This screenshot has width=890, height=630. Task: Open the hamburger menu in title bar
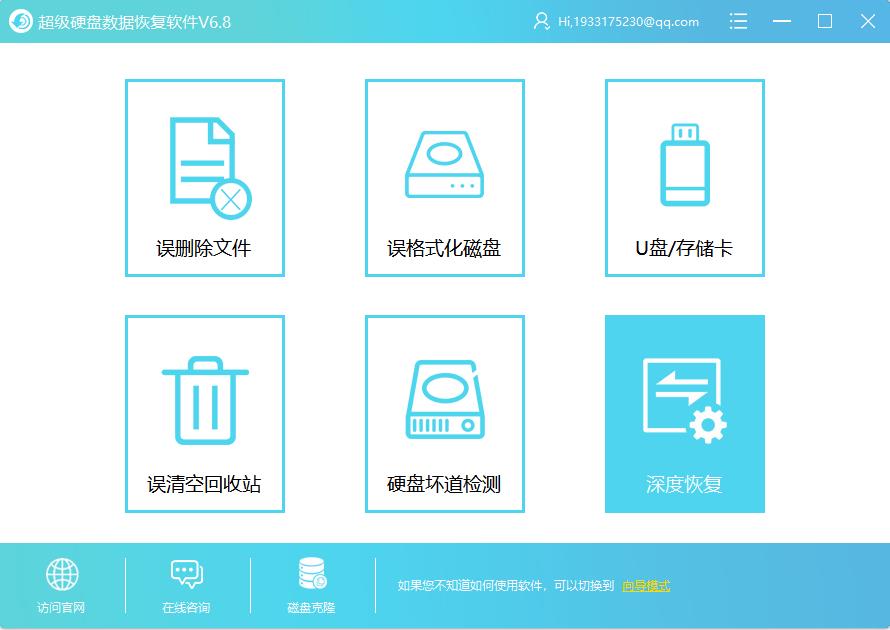(x=738, y=22)
